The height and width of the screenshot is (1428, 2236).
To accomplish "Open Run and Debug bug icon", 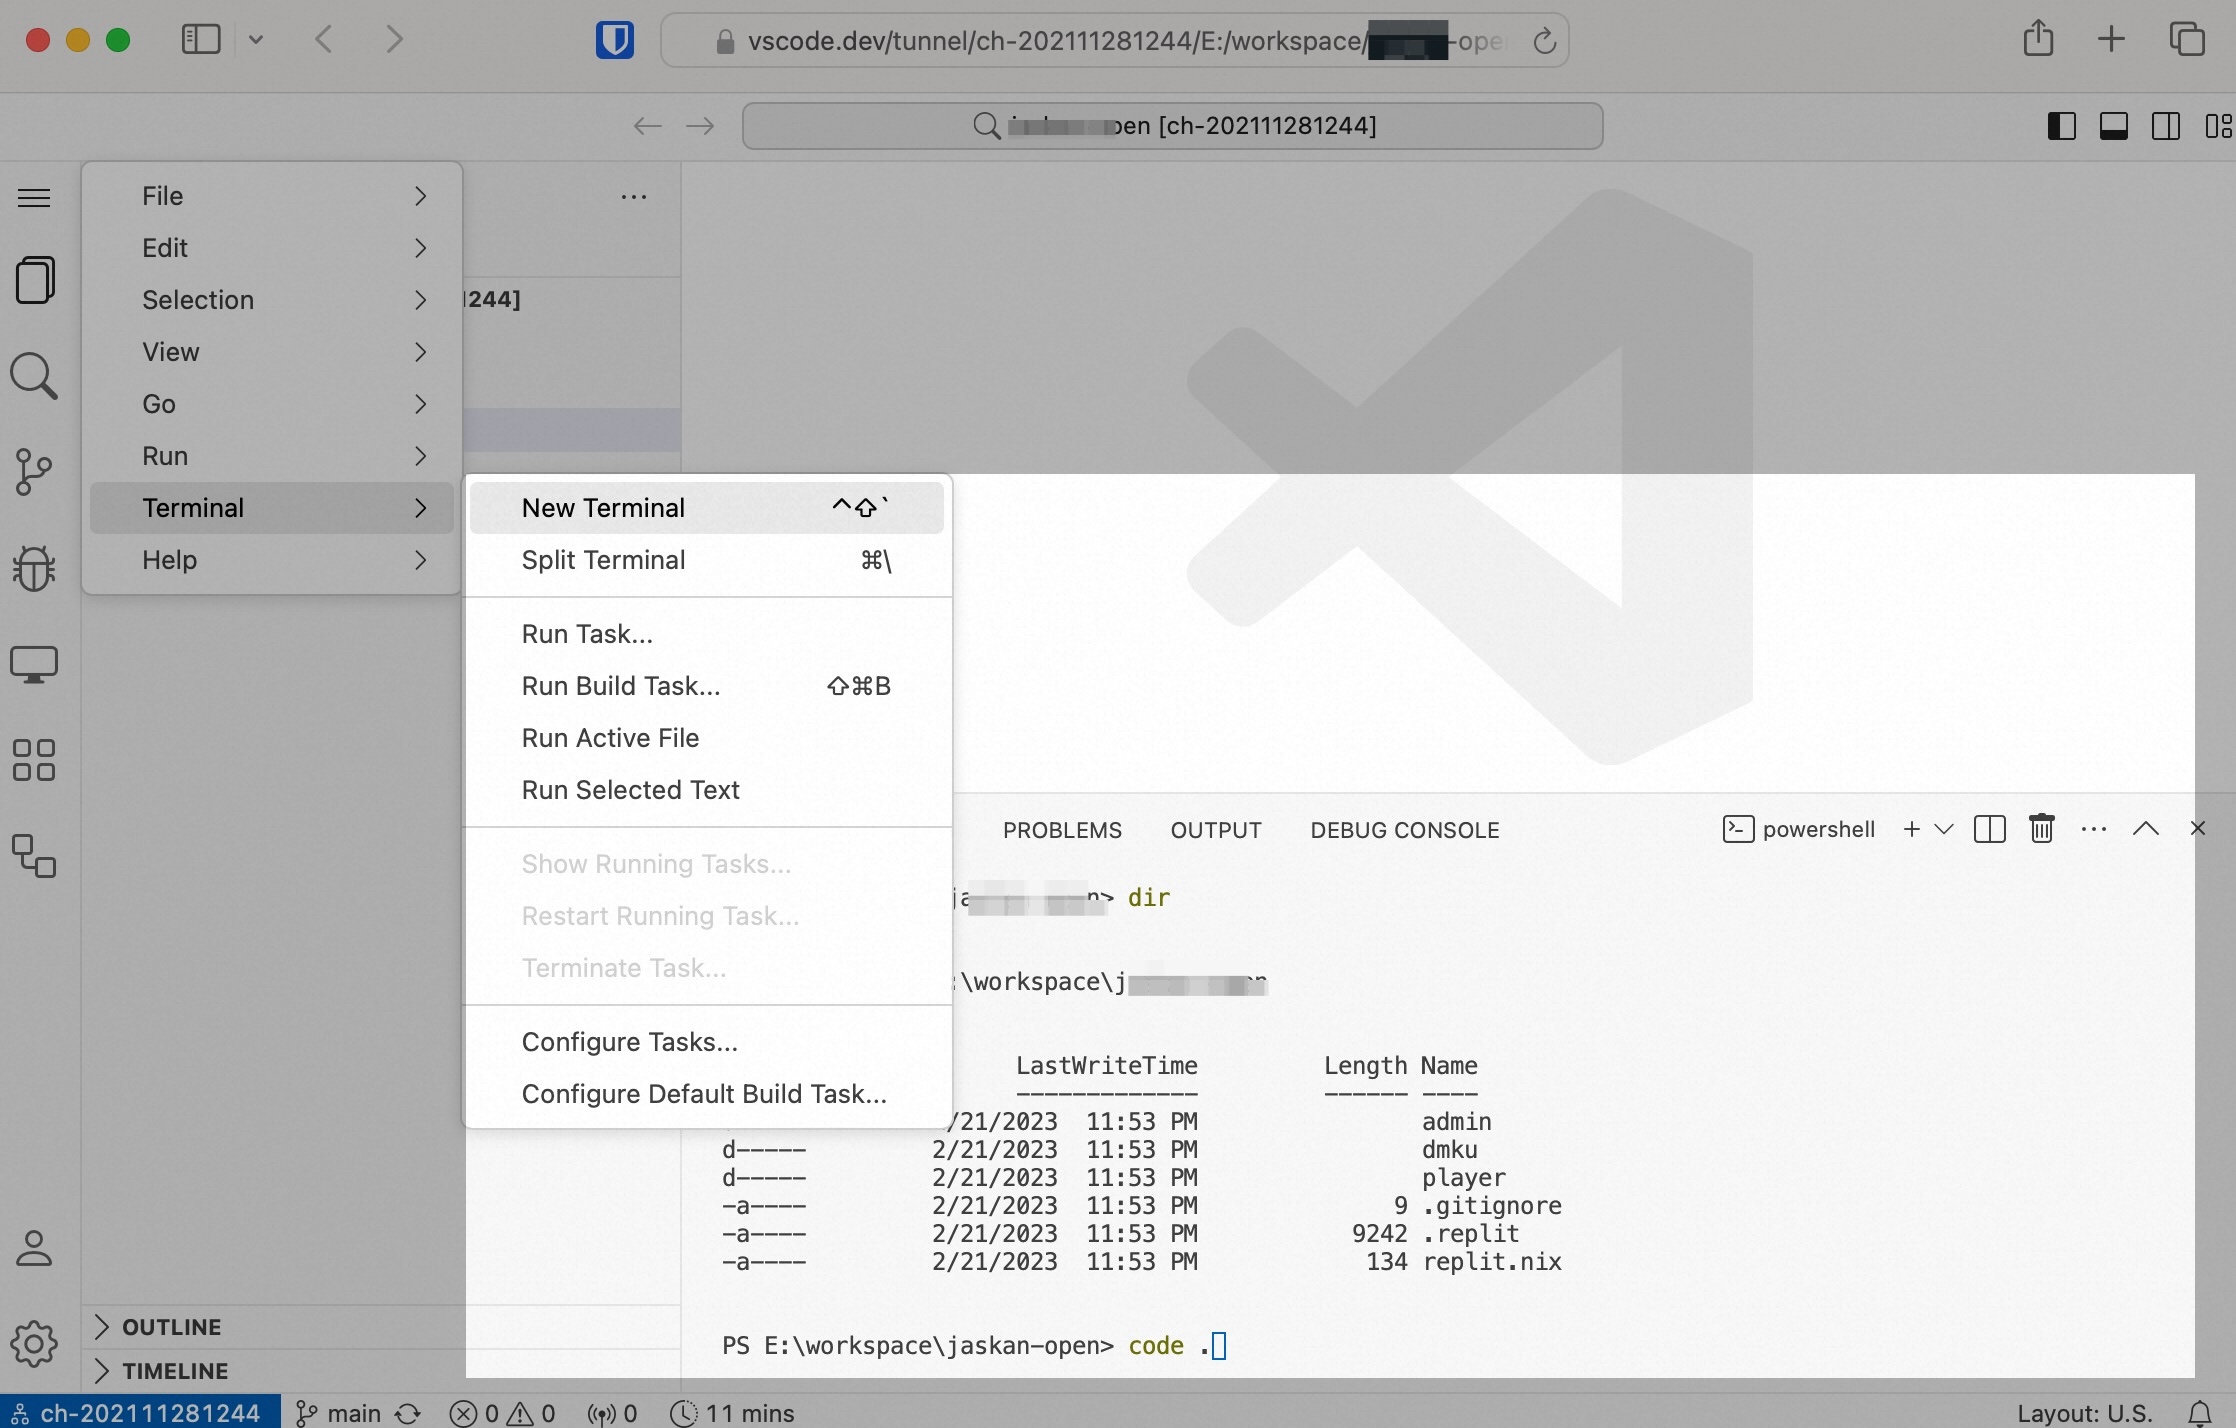I will coord(34,568).
